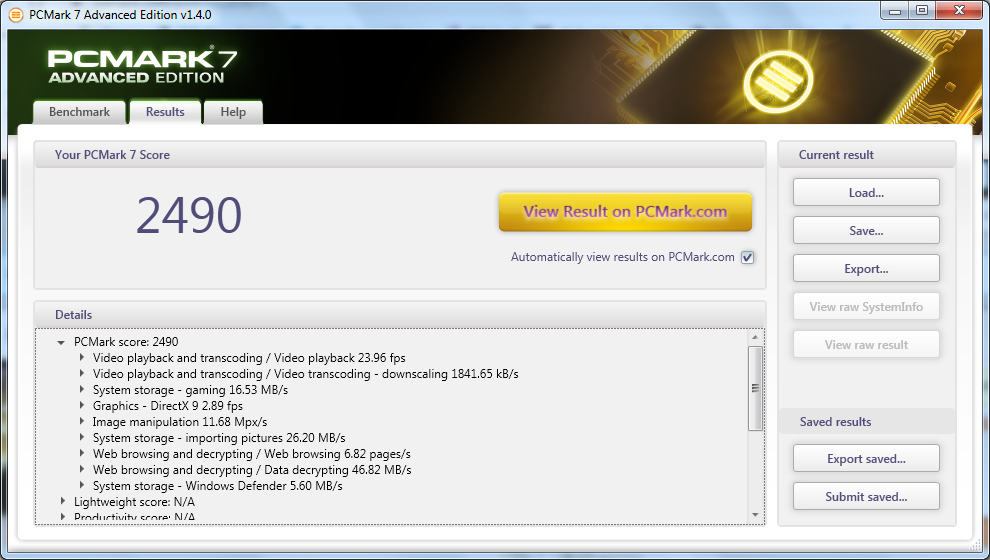Expand System storage - Windows Defender arrow
This screenshot has width=990, height=560.
82,486
